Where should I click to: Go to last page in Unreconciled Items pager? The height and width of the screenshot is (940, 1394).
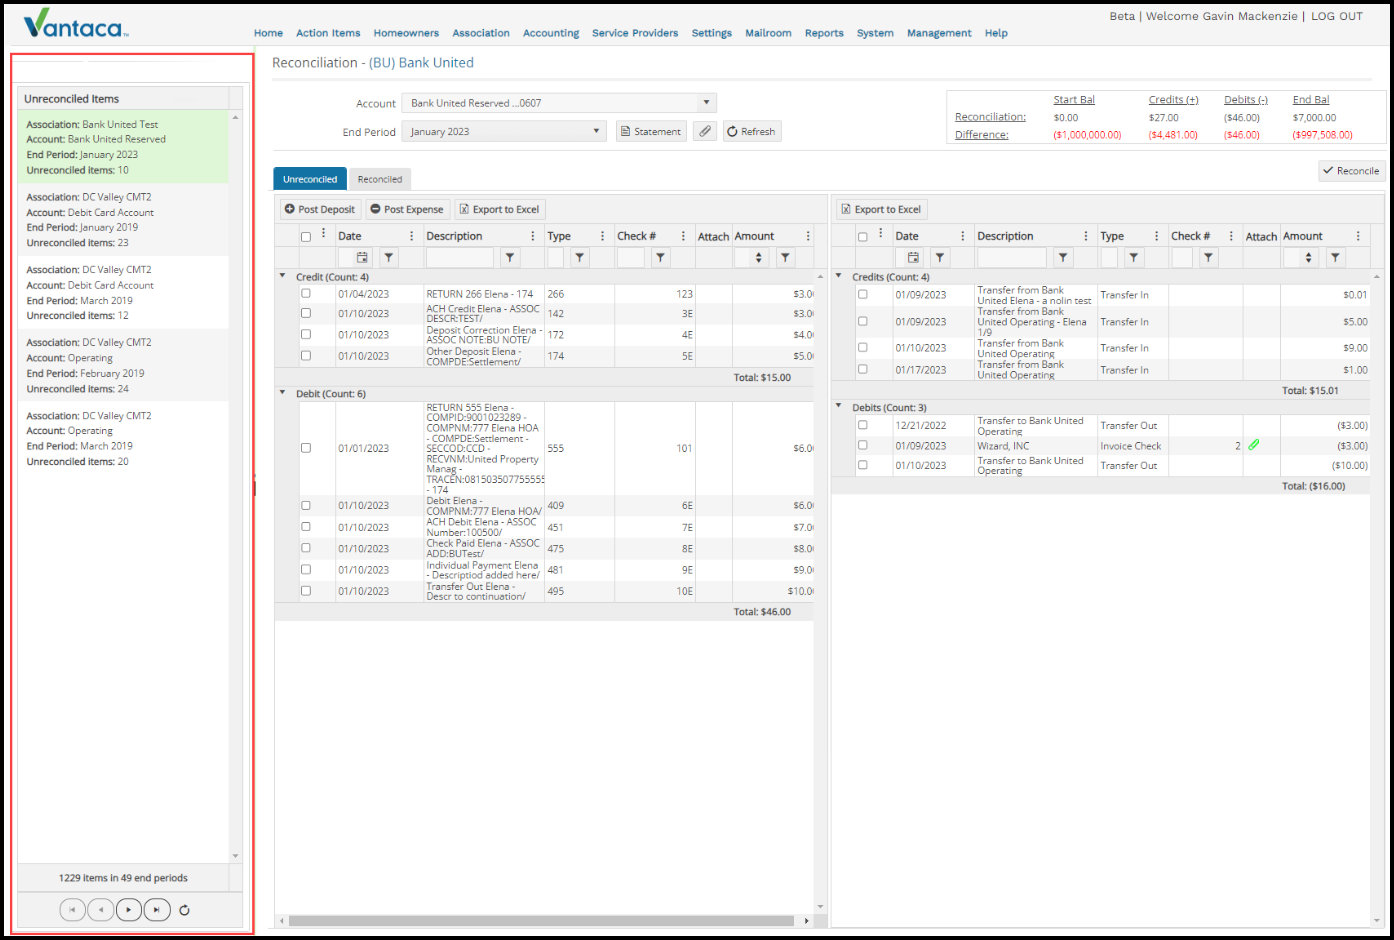[x=157, y=910]
